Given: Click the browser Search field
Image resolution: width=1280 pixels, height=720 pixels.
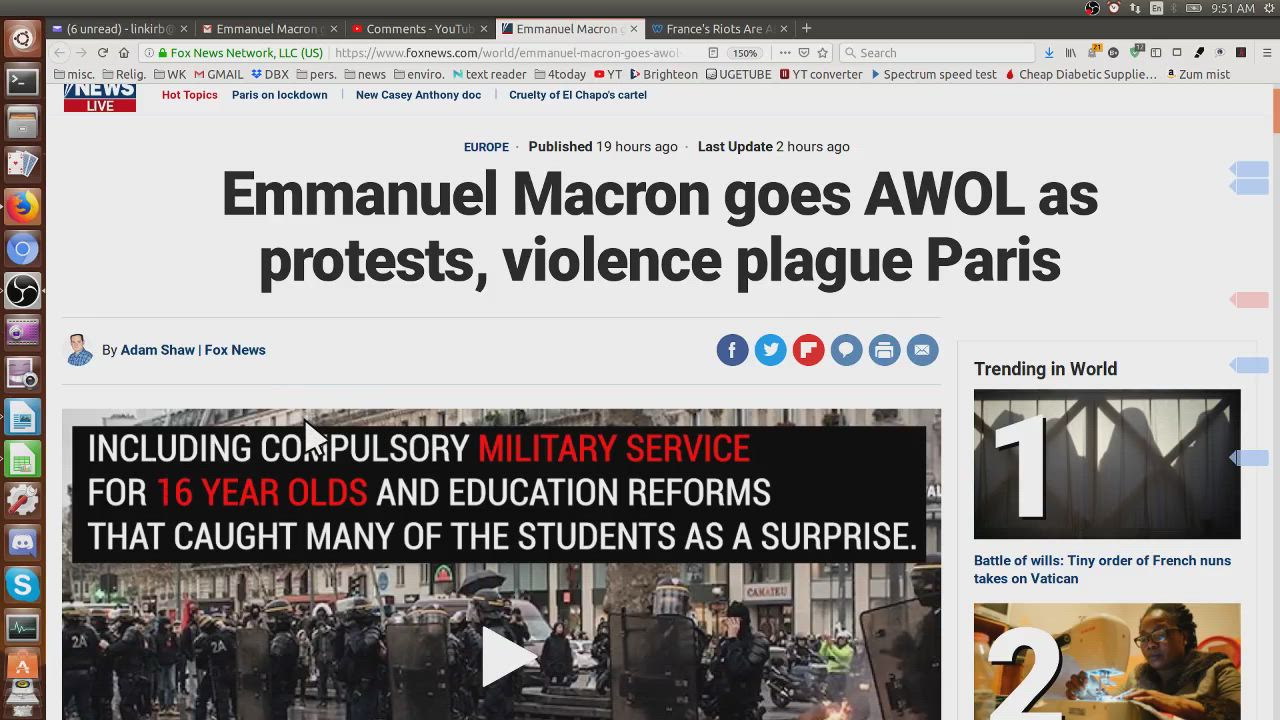Looking at the screenshot, I should pos(936,53).
